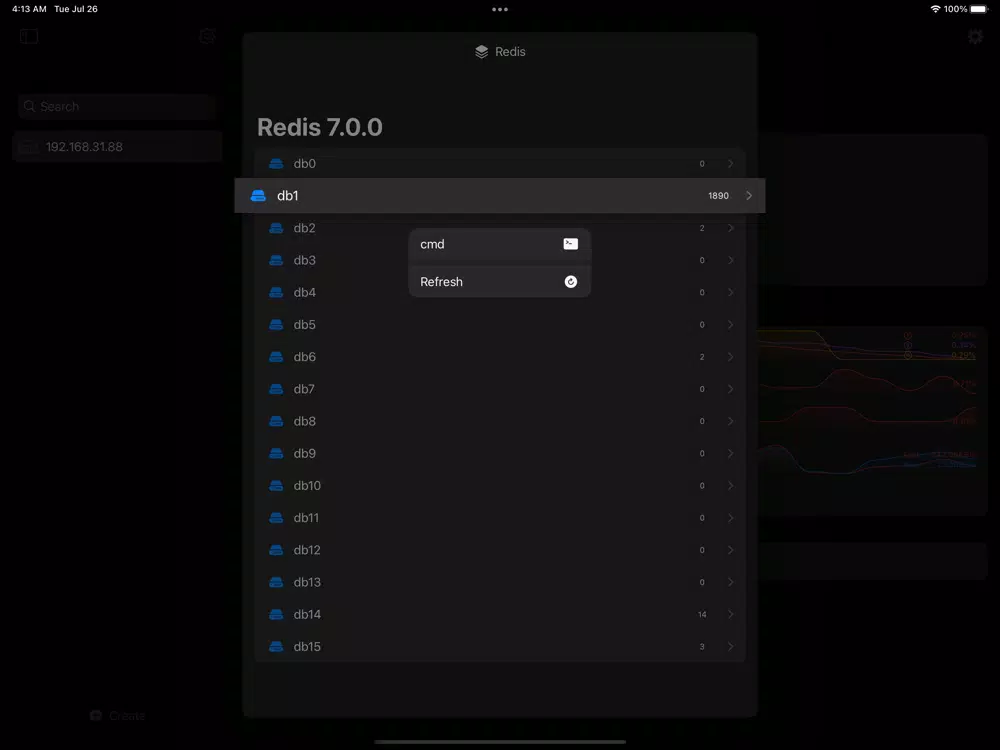Image resolution: width=1000 pixels, height=750 pixels.
Task: Click the cmd terminal icon
Action: 571,244
